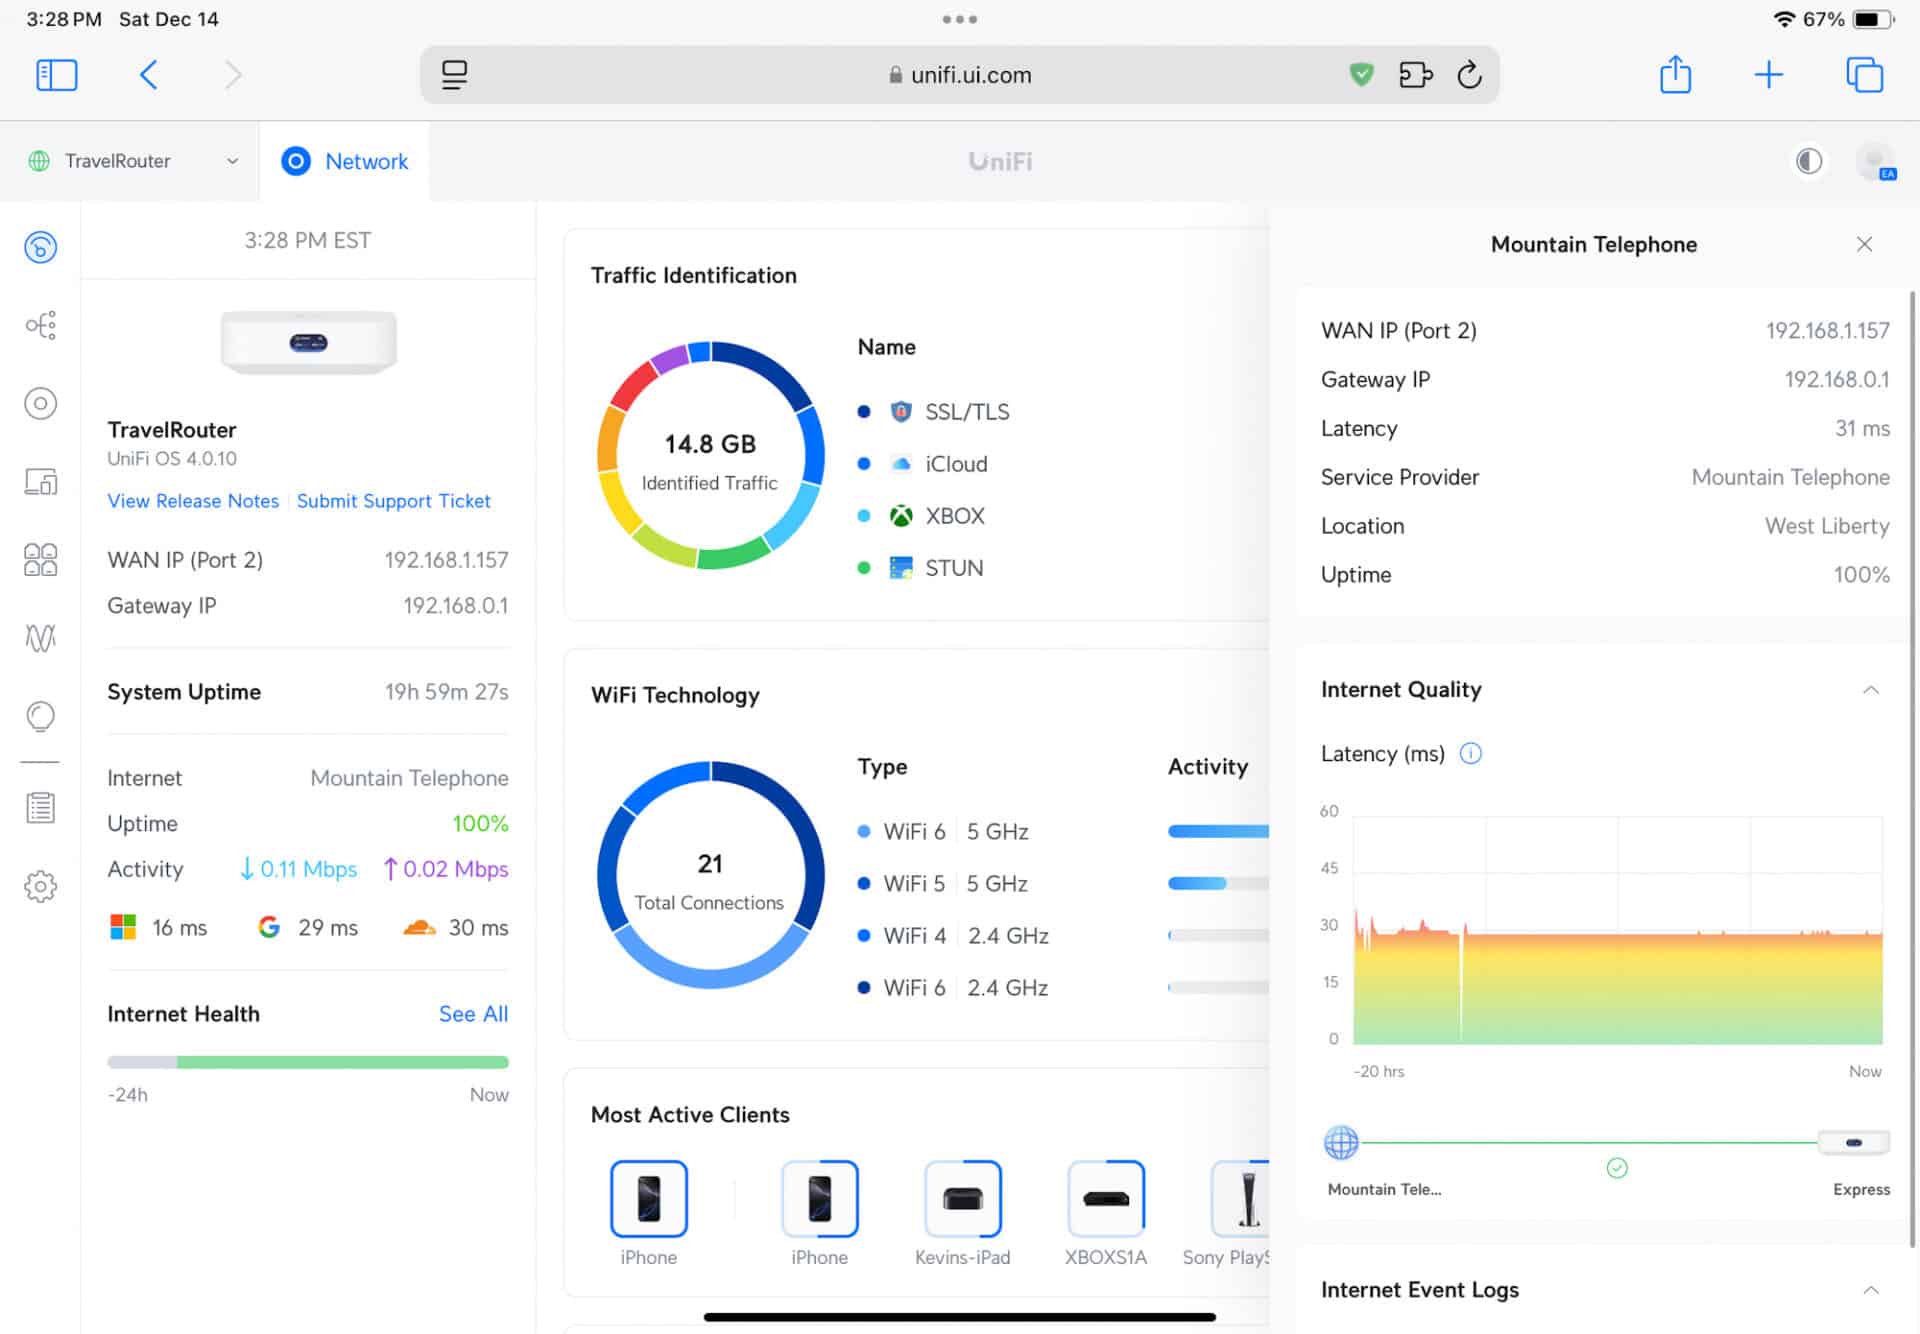Click the Microsoft 16 ms latency

point(158,928)
